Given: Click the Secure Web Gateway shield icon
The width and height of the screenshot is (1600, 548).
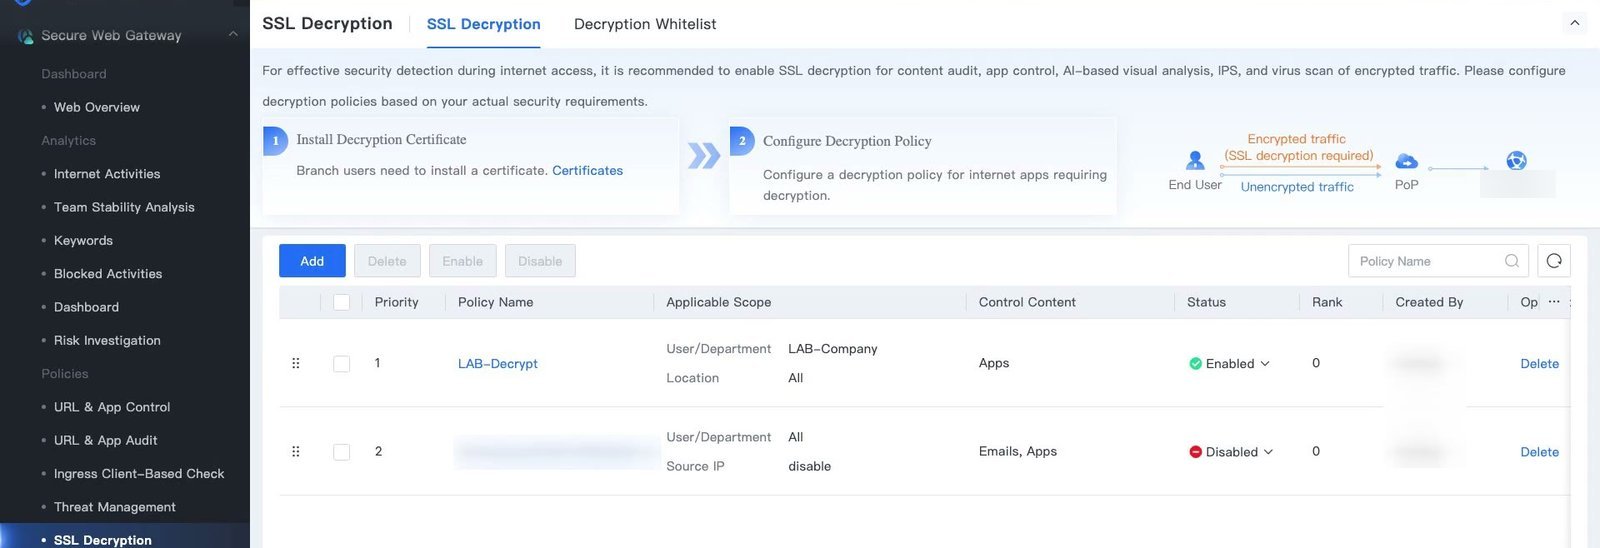Looking at the screenshot, I should tap(26, 36).
